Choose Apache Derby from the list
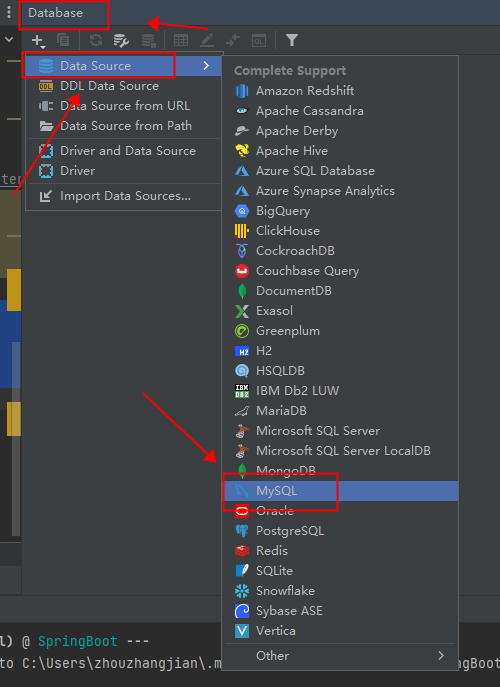 341,131
